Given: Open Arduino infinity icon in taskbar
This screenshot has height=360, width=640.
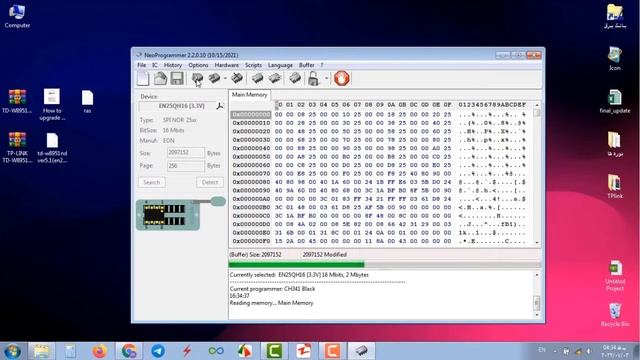Looking at the screenshot, I should pos(216,351).
